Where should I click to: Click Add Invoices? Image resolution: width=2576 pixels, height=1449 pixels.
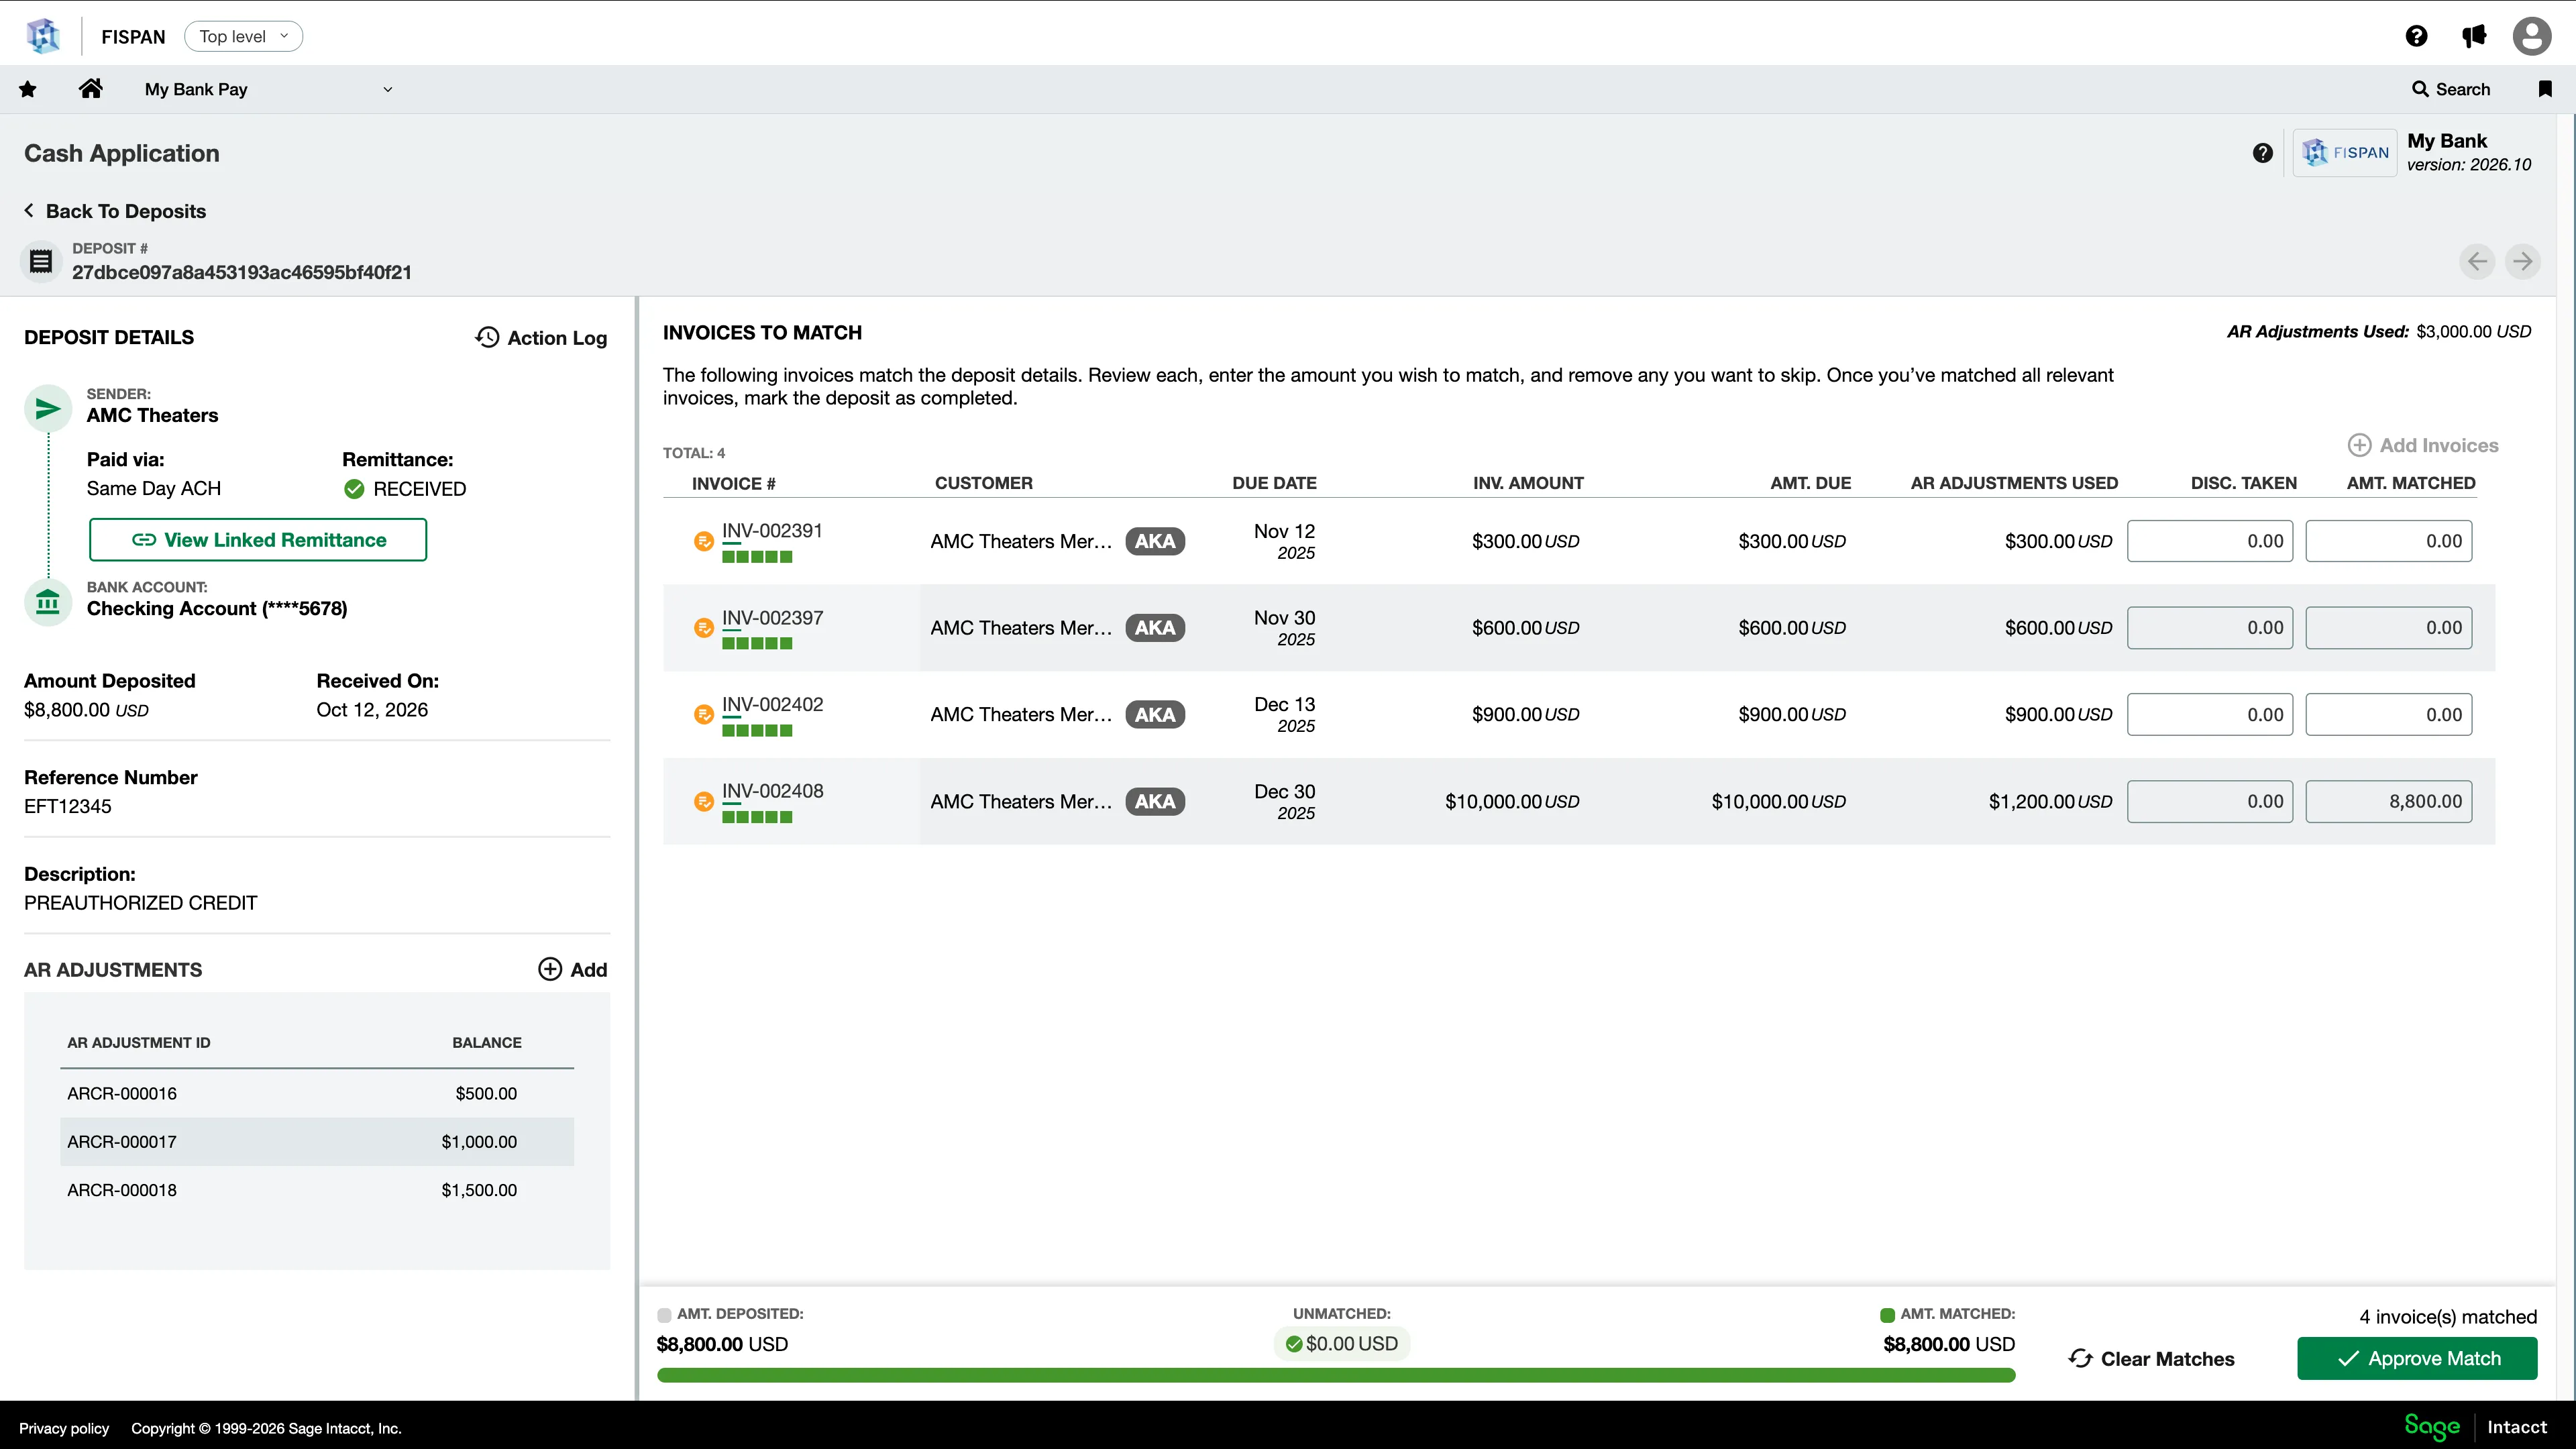(x=2423, y=446)
